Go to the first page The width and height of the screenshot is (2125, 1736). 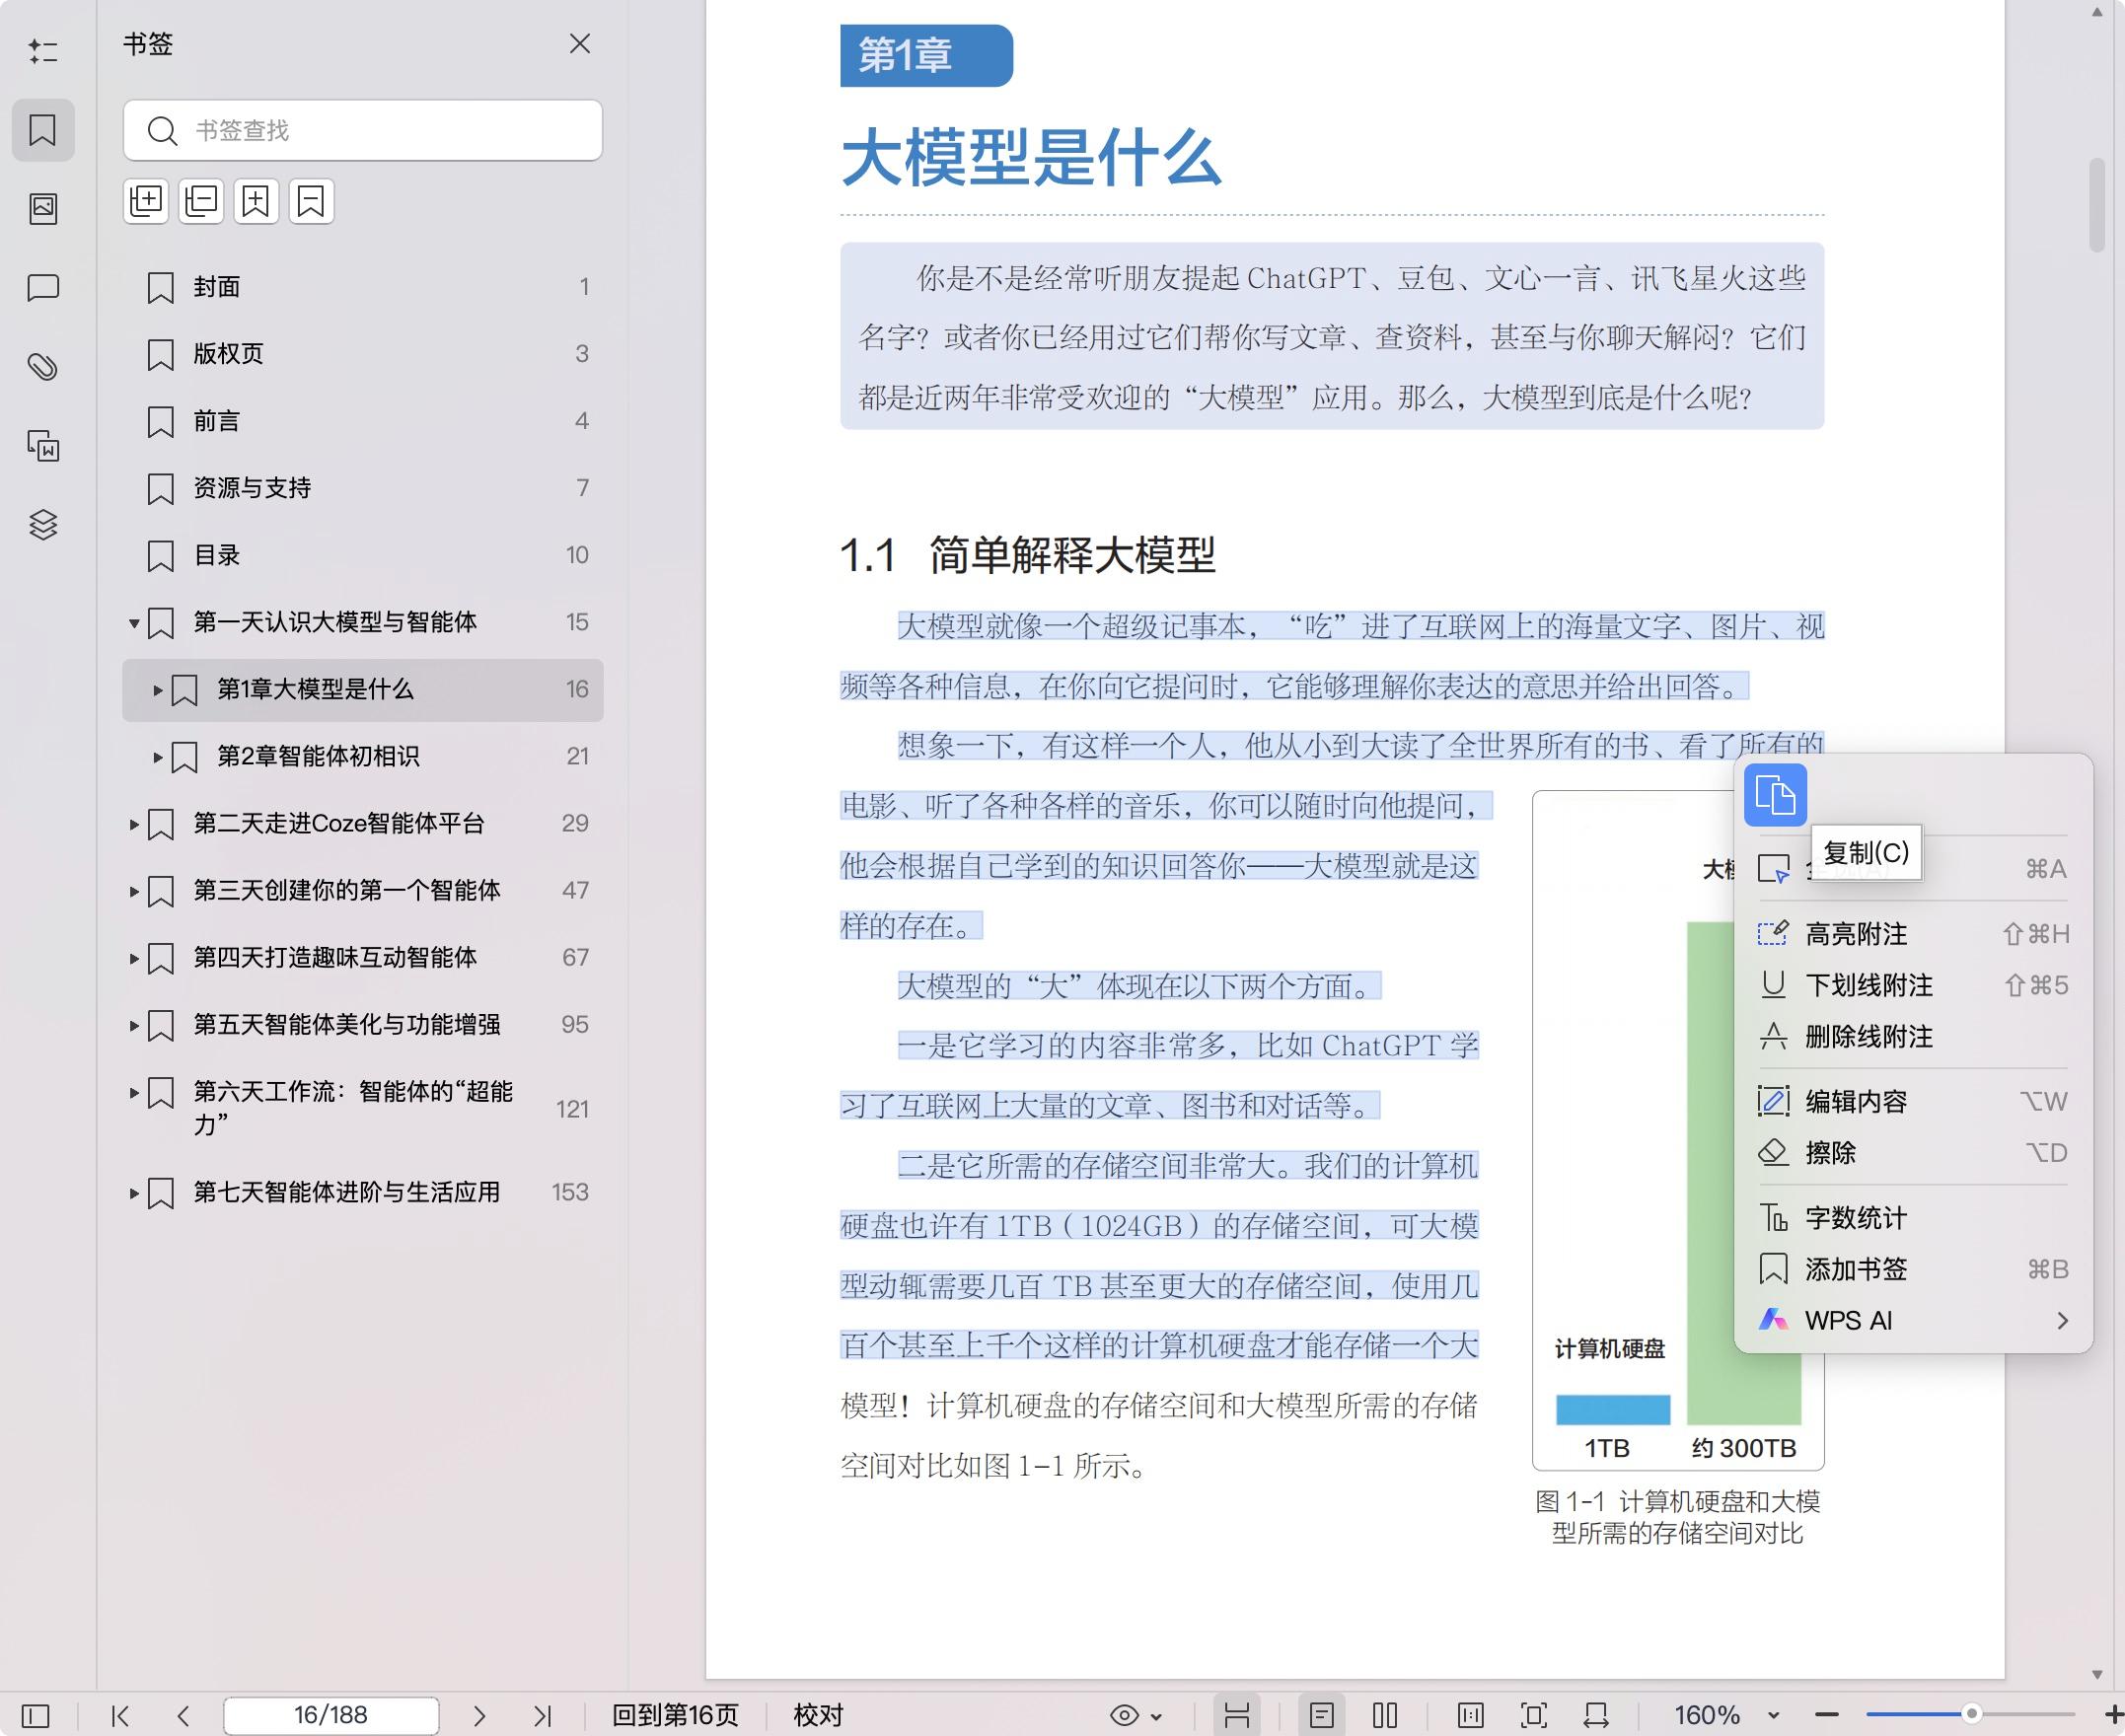tap(120, 1716)
